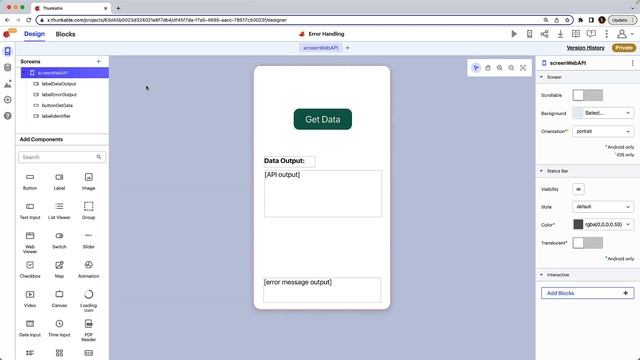Select labelIdentifier in the tree
Viewport: 640px width, 360px height.
pos(56,116)
